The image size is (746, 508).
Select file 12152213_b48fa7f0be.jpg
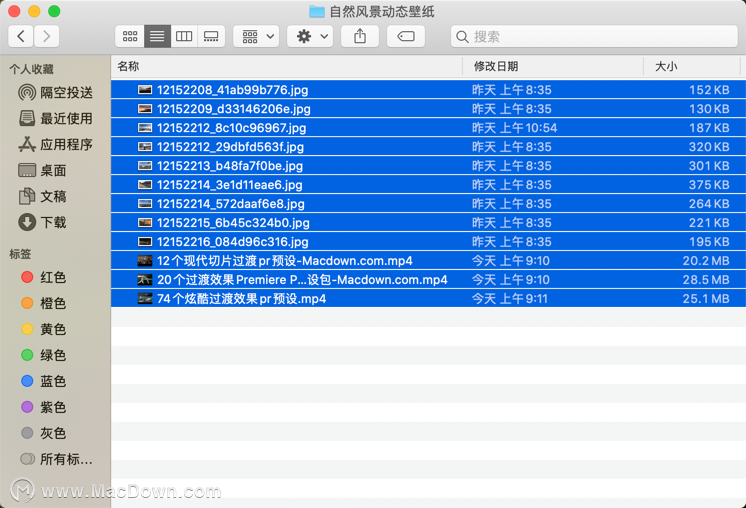[x=428, y=166]
